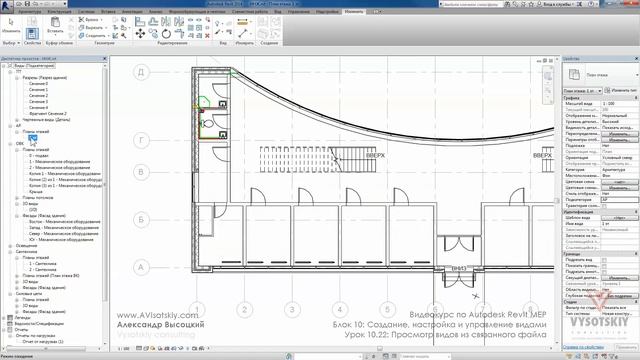The width and height of the screenshot is (640, 360).
Task: Toggle the Подрезать аннотации checkbox
Action: 604,272
